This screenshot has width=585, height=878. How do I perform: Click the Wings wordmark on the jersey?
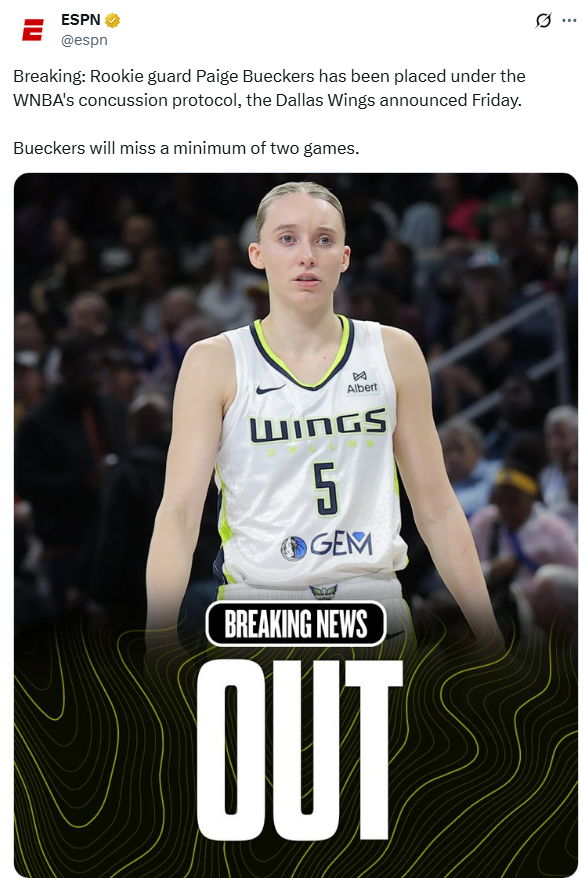(x=318, y=426)
